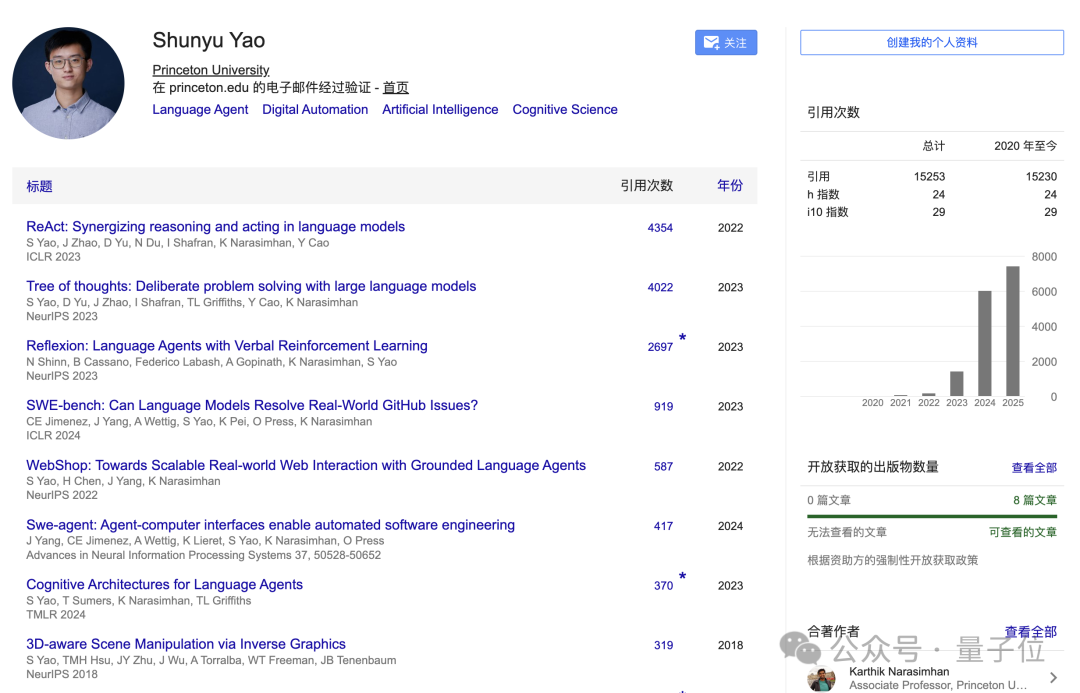This screenshot has width=1080, height=693.
Task: Click the 2025 bar in citation chart
Action: pyautogui.click(x=1013, y=330)
